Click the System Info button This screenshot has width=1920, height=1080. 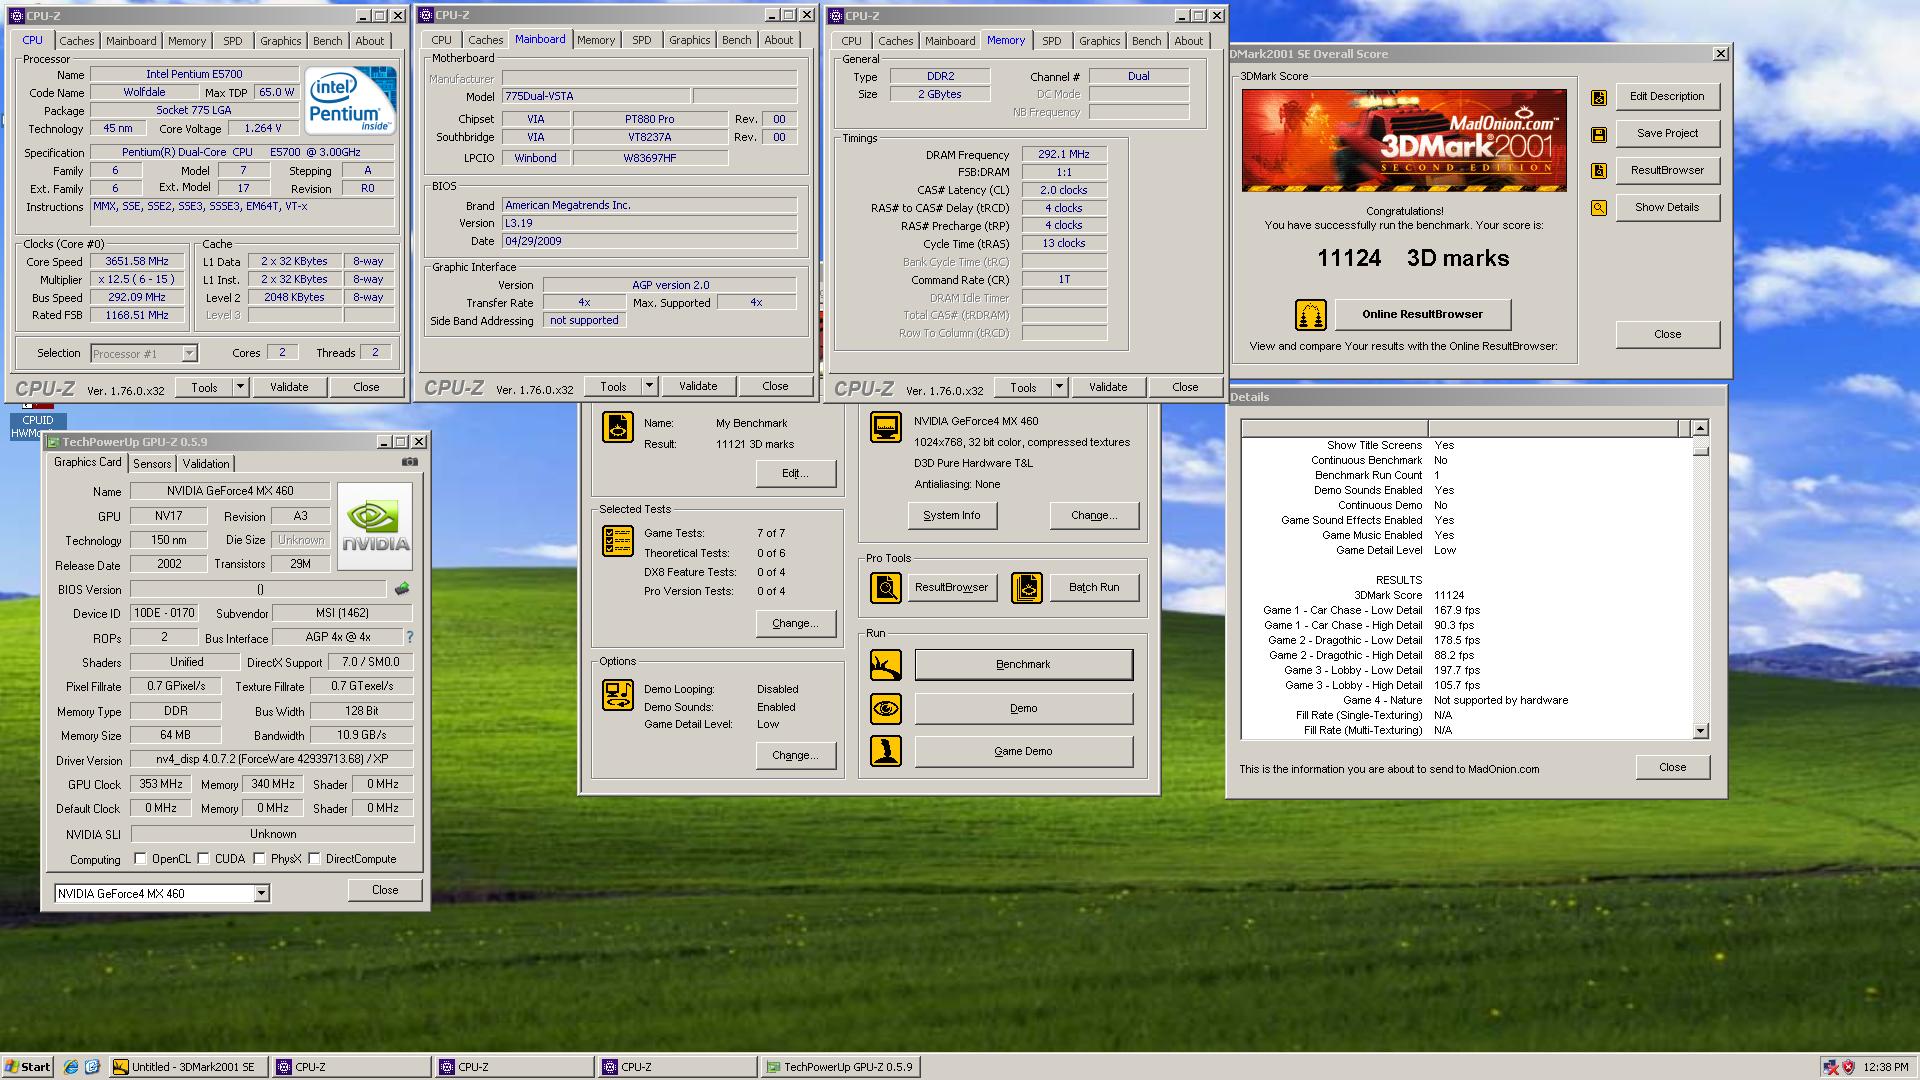[951, 515]
